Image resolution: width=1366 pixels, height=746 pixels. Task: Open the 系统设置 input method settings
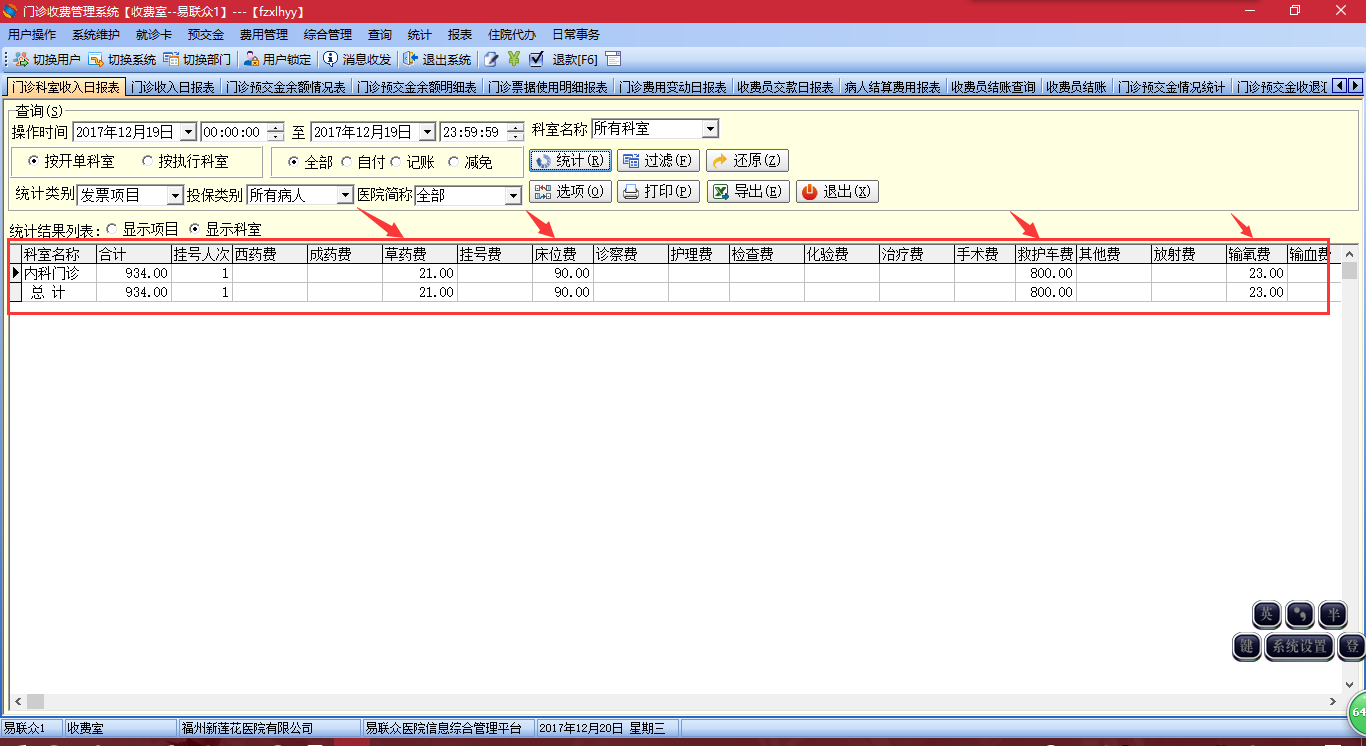pyautogui.click(x=1300, y=646)
